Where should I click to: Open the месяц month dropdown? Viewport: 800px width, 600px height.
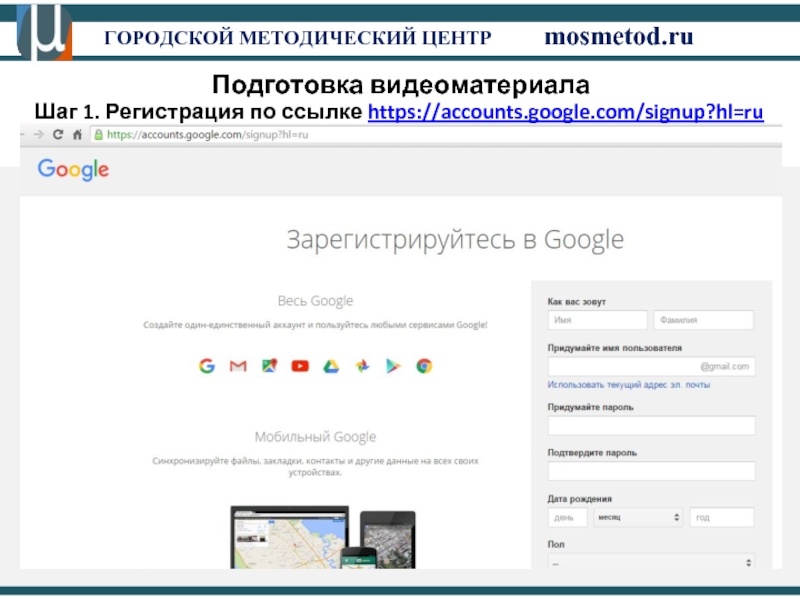pyautogui.click(x=638, y=517)
